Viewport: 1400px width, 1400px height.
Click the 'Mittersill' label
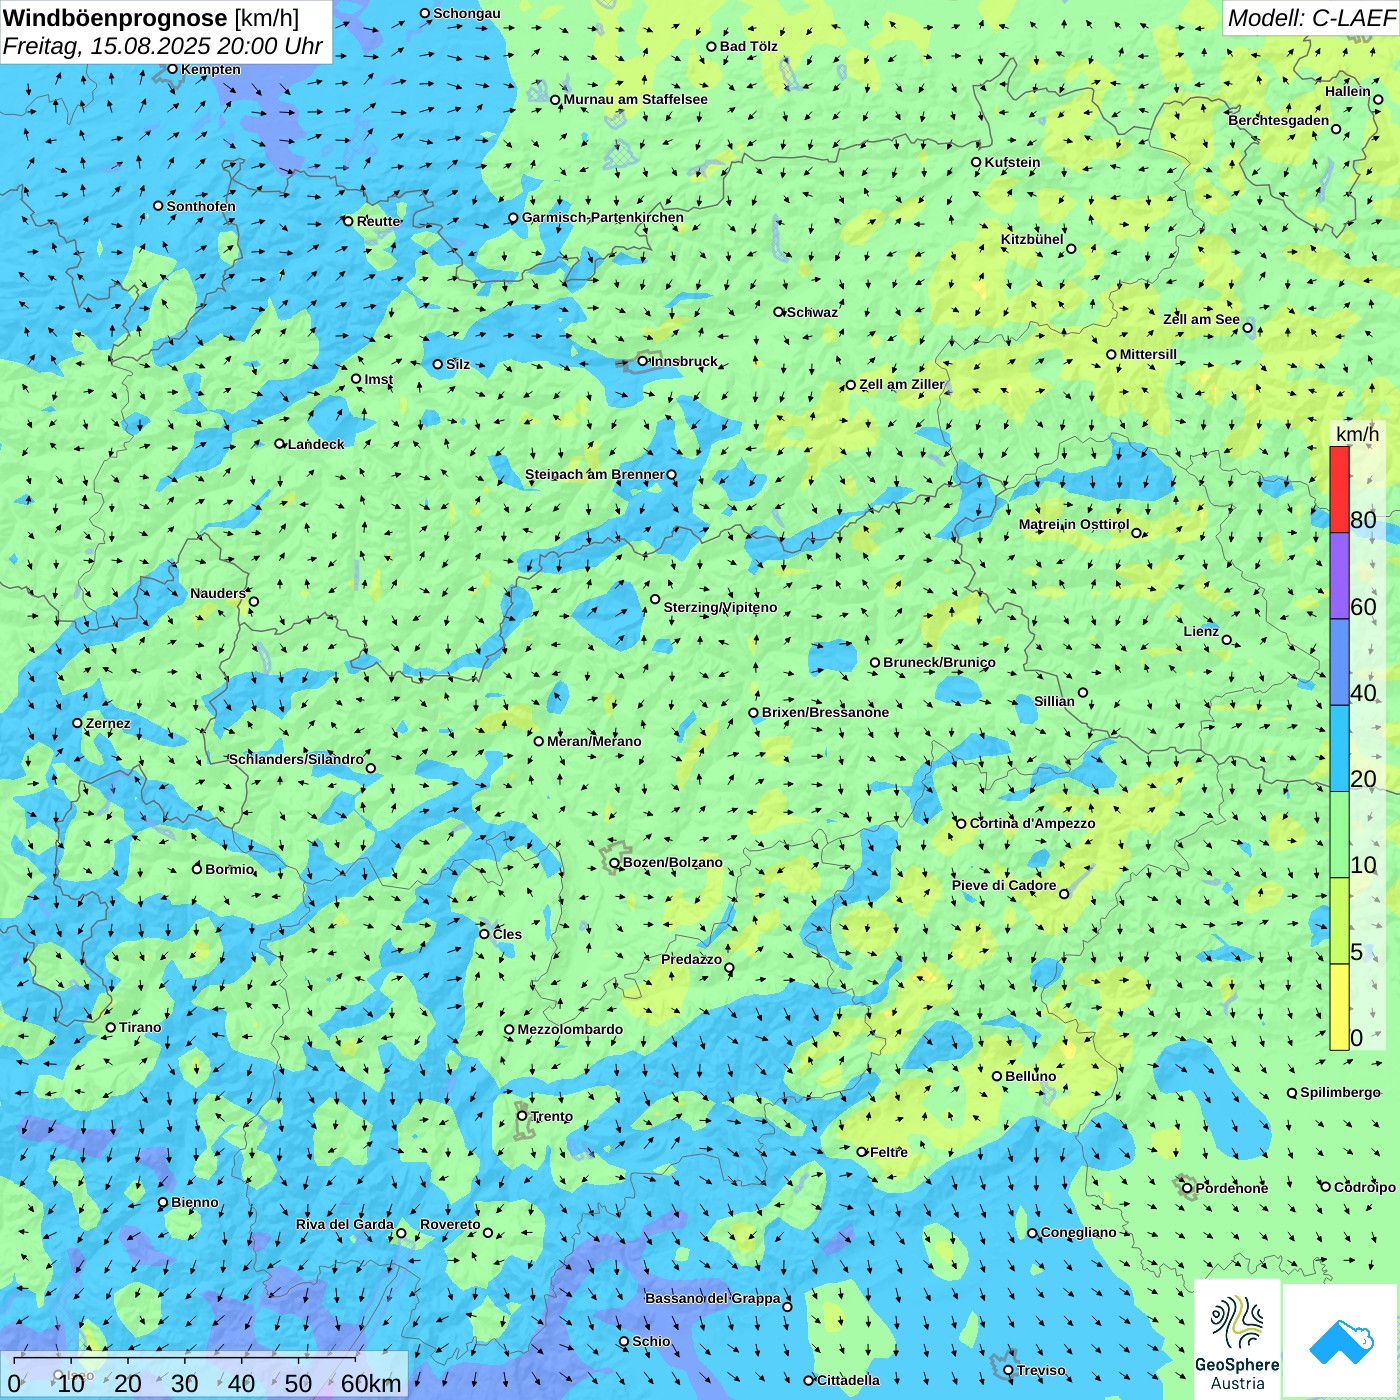1148,354
